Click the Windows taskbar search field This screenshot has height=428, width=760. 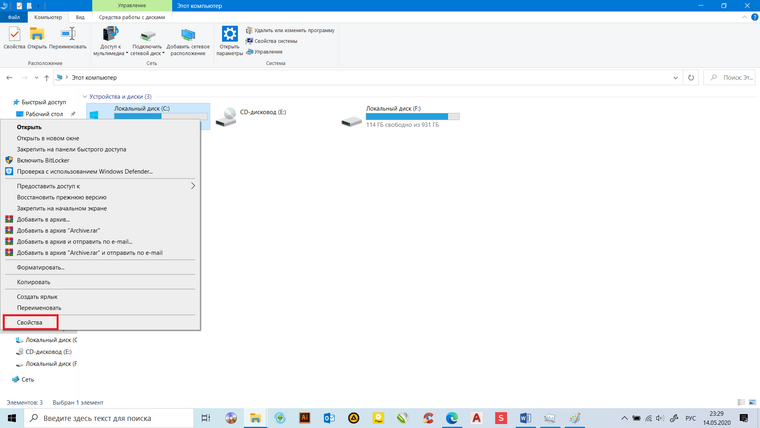(x=109, y=418)
